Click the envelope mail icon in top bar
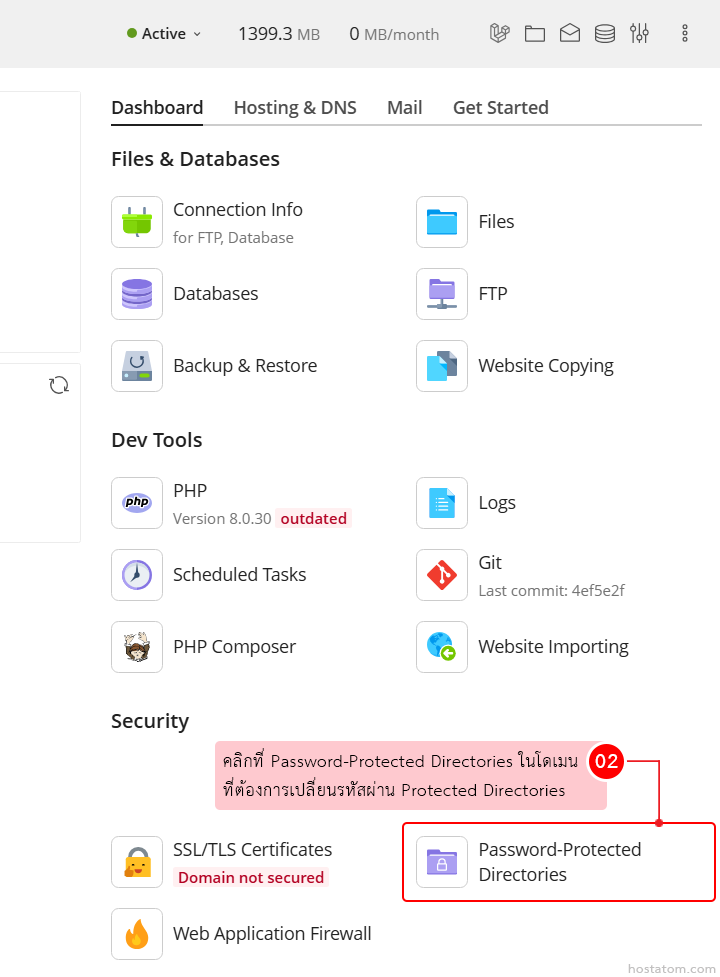Image resolution: width=720 pixels, height=977 pixels. point(570,34)
